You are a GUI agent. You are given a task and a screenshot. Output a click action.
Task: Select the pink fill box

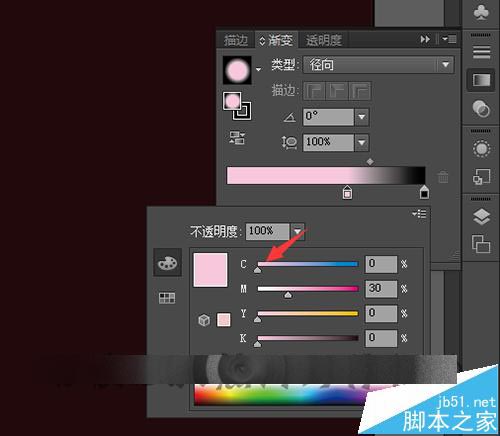click(232, 101)
